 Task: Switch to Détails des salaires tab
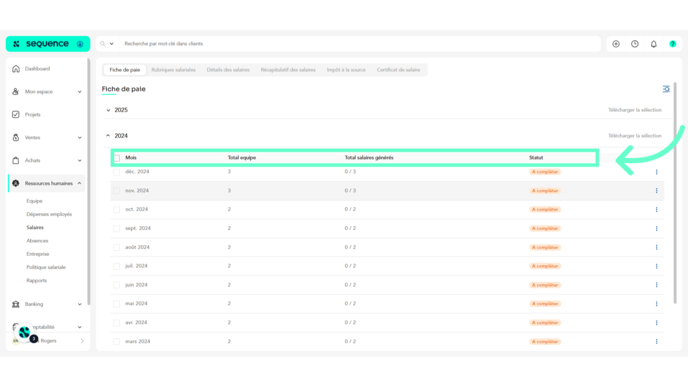[x=228, y=70]
